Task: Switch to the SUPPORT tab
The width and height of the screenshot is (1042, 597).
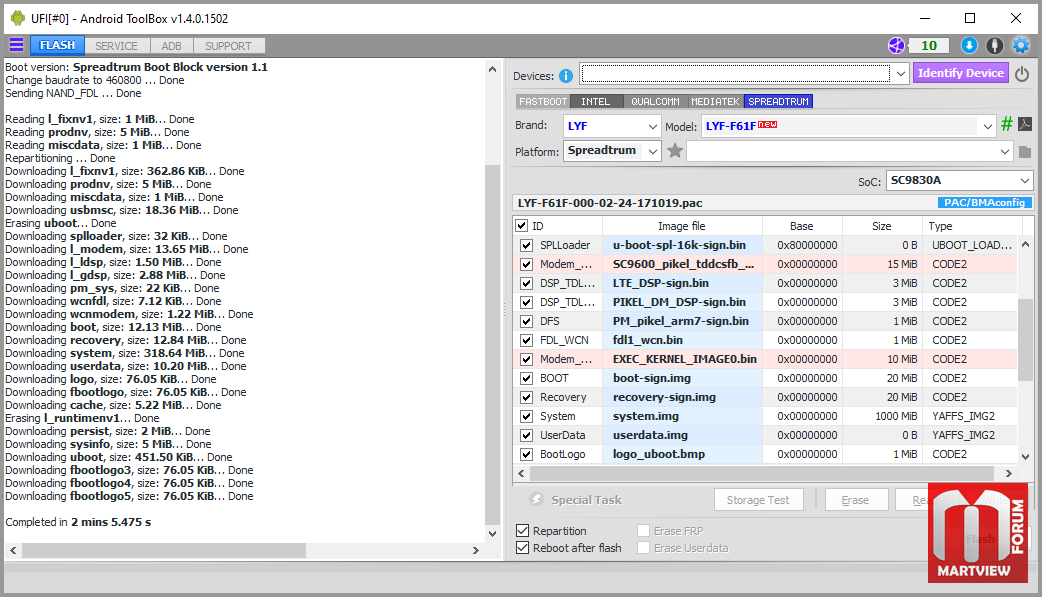Action: 229,46
